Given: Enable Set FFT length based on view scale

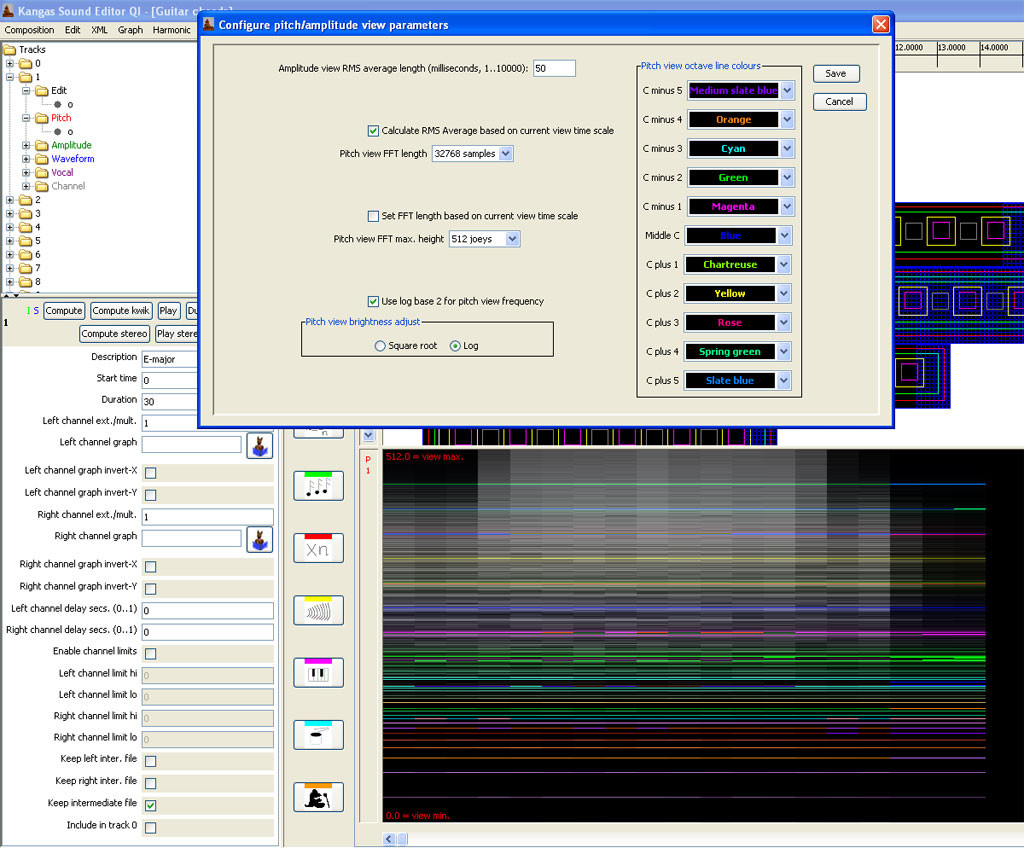Looking at the screenshot, I should [373, 216].
